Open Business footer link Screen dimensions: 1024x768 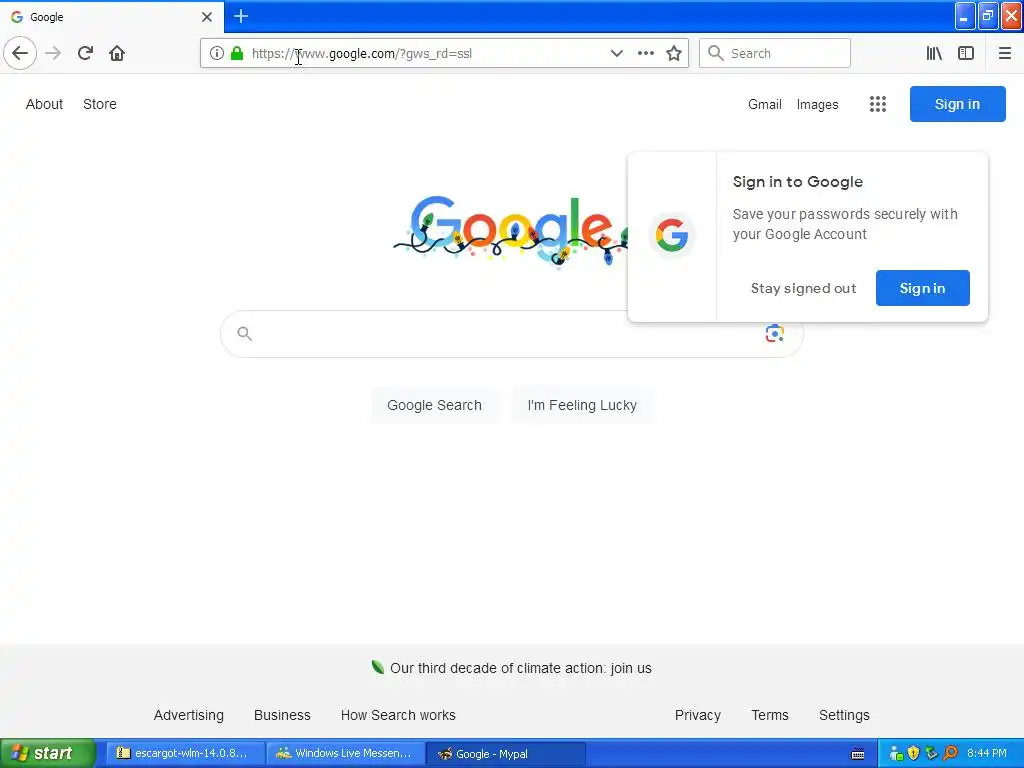point(282,715)
